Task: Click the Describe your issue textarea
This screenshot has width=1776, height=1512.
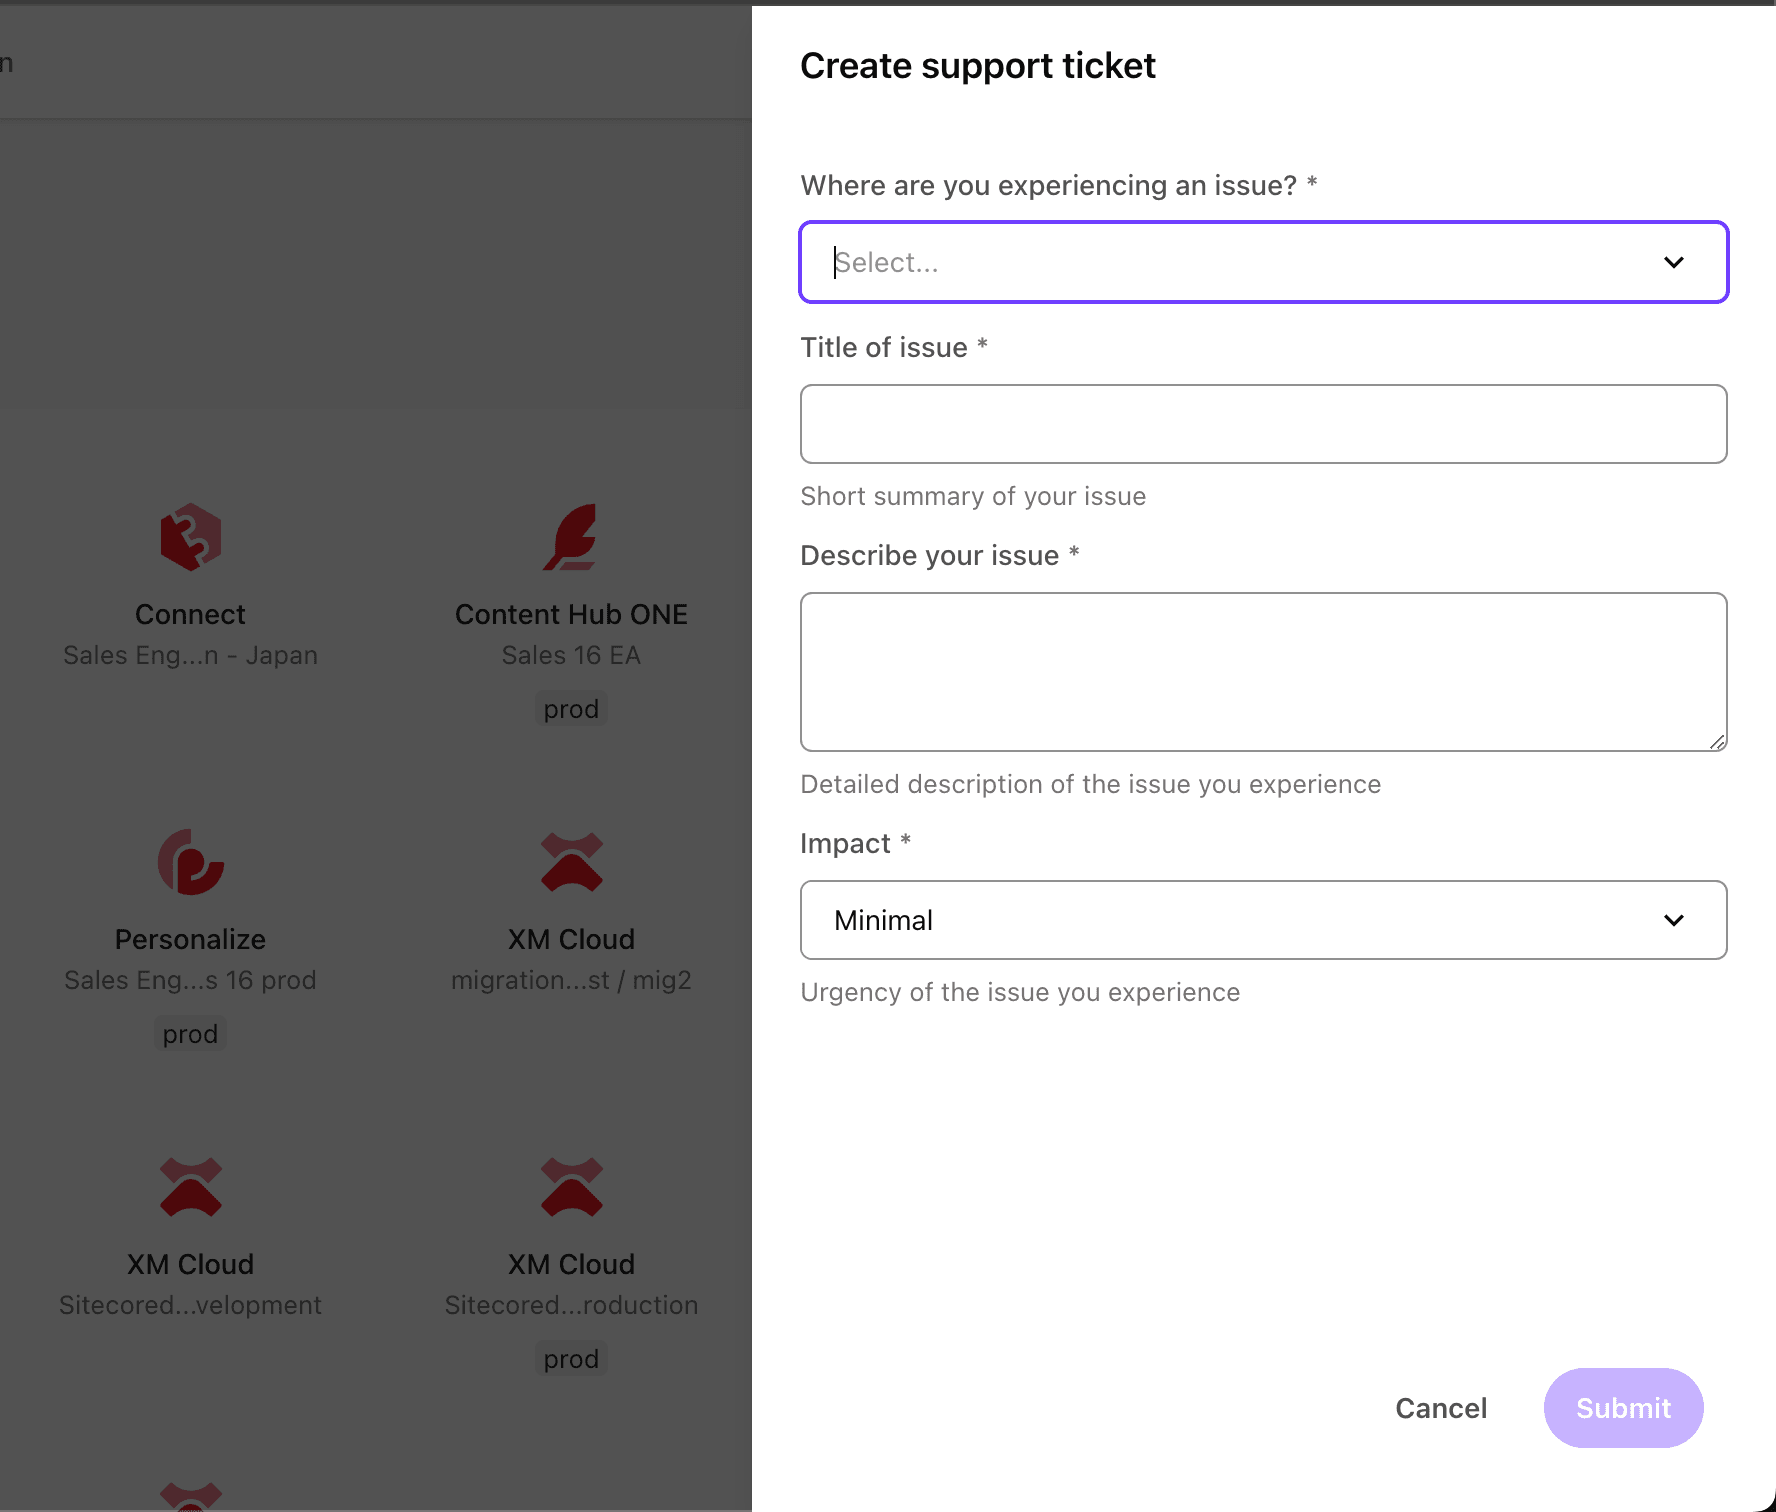Action: pos(1263,671)
